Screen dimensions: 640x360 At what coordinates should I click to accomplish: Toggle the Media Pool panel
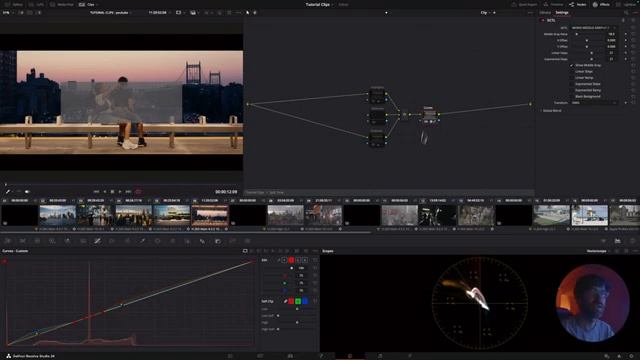point(62,4)
